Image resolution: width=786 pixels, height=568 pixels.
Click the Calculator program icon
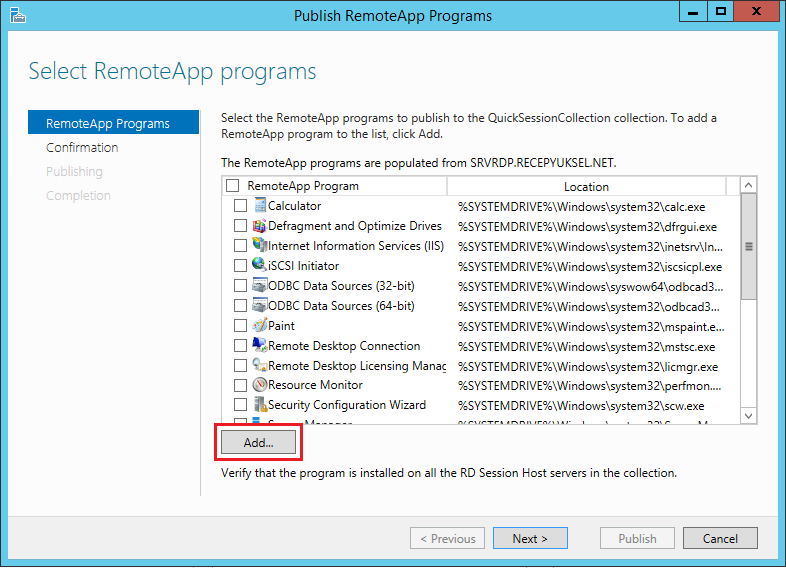260,205
